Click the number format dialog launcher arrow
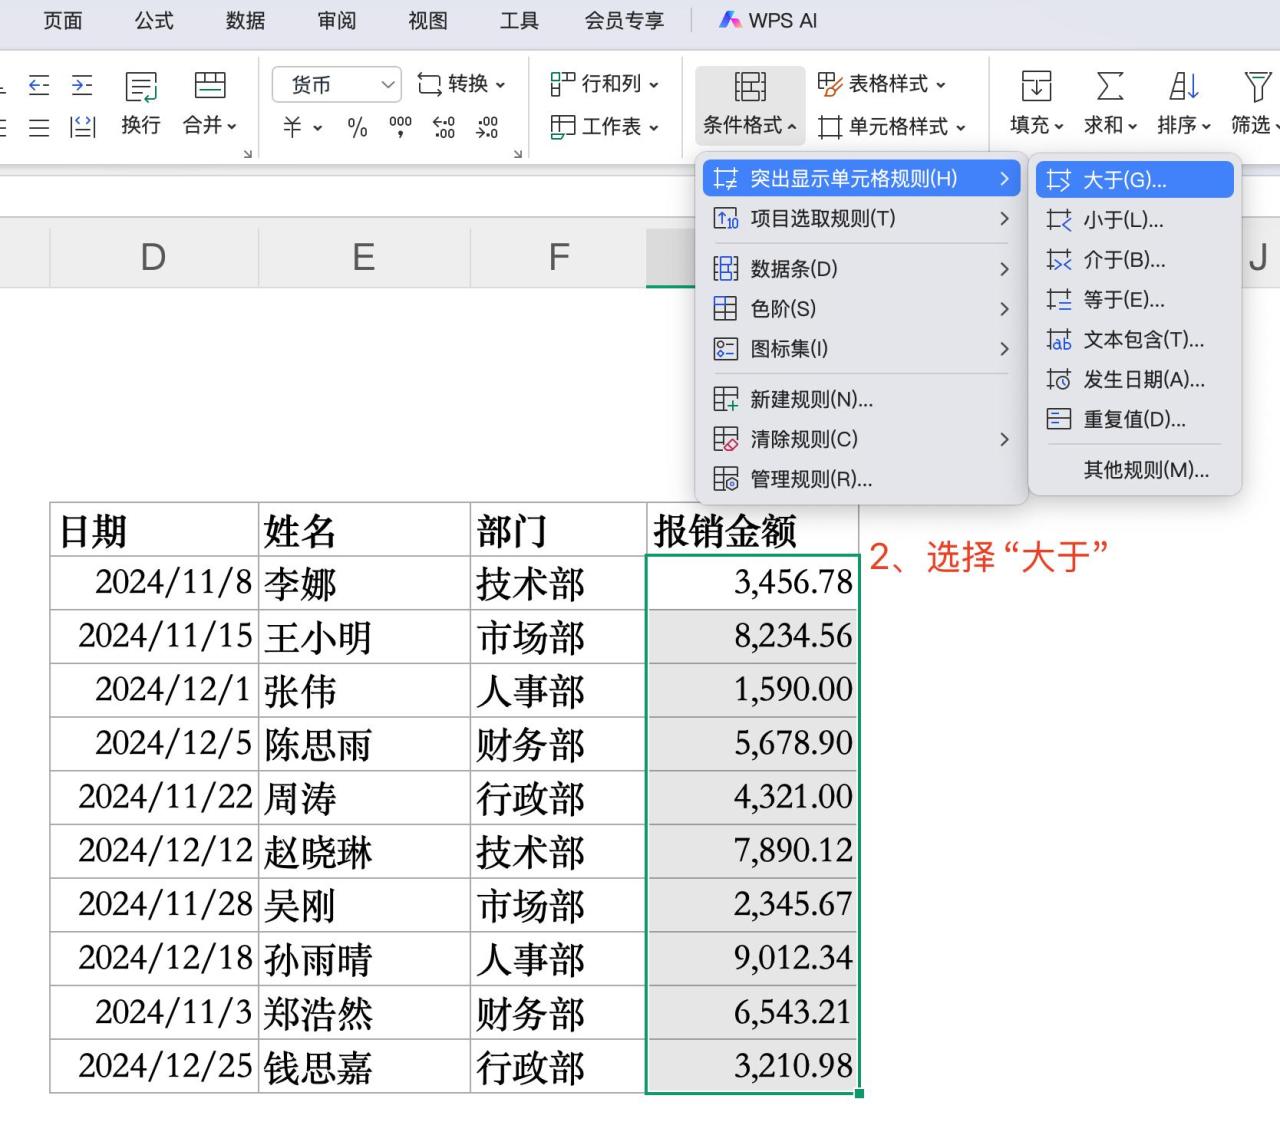 pyautogui.click(x=518, y=154)
